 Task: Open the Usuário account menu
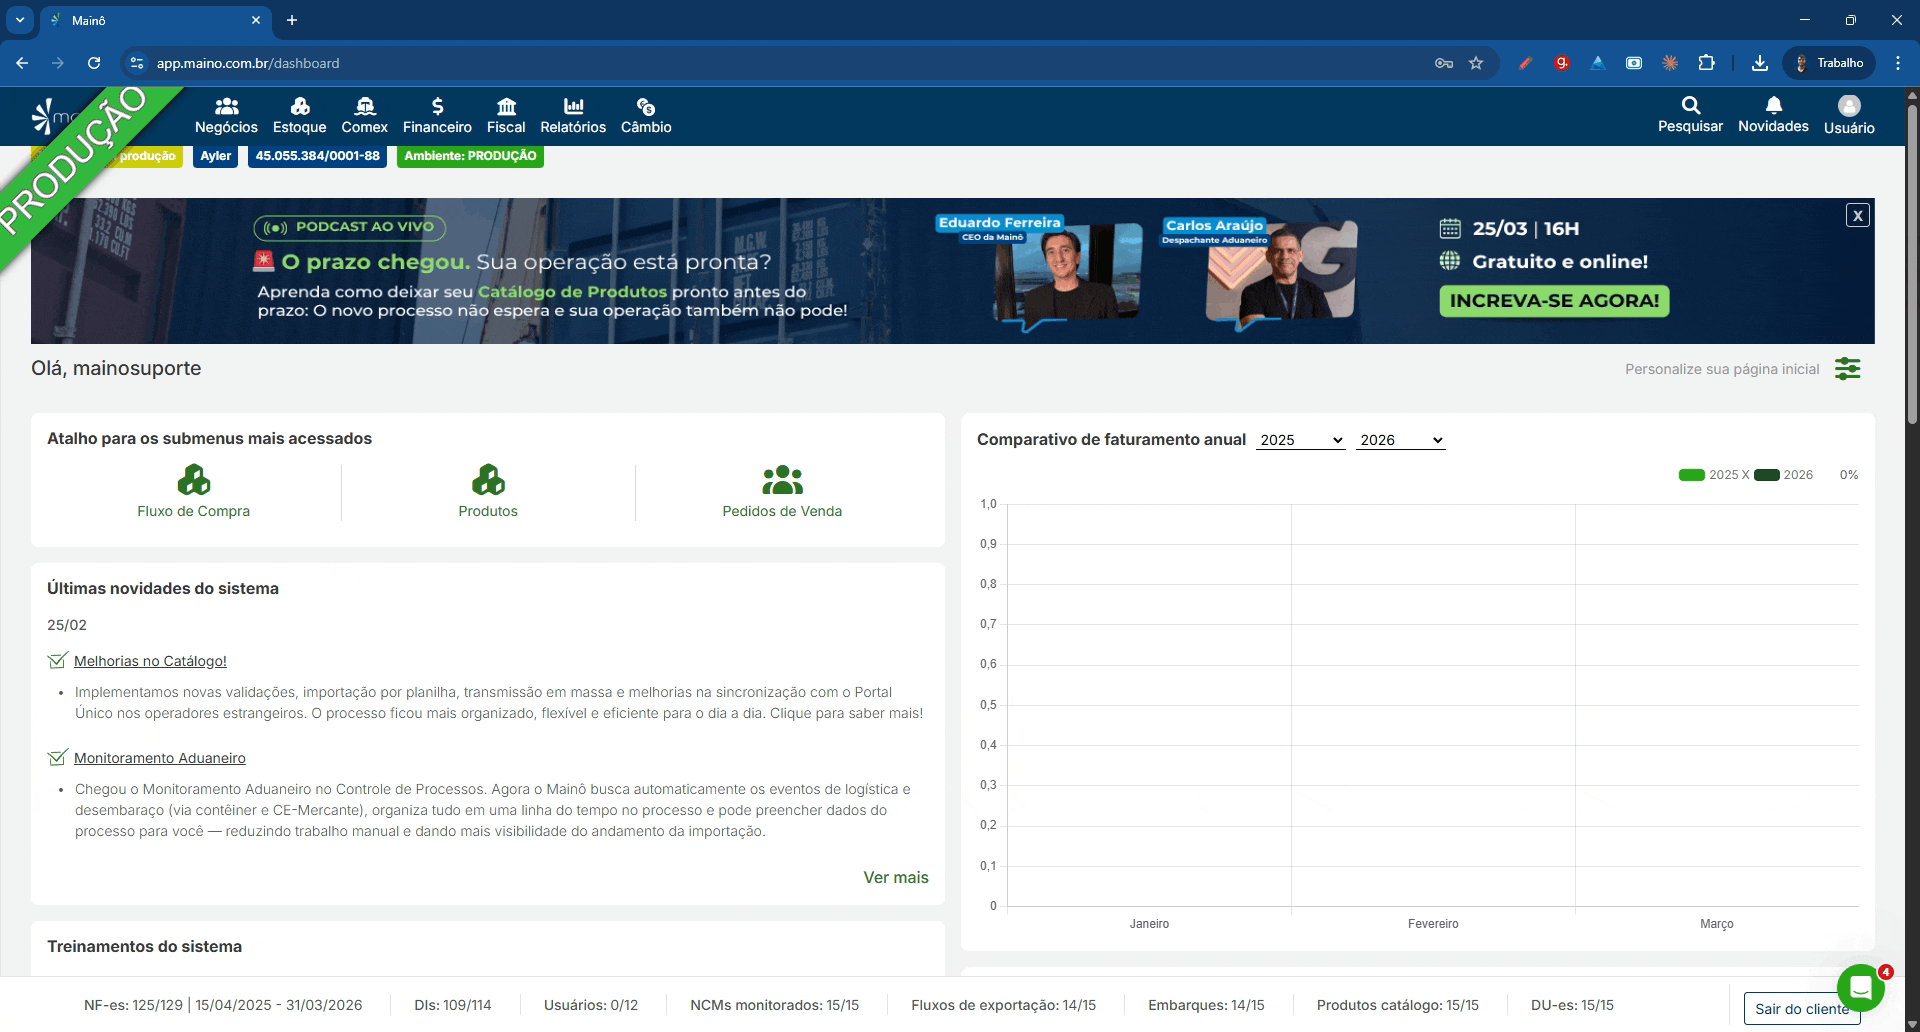[x=1849, y=106]
